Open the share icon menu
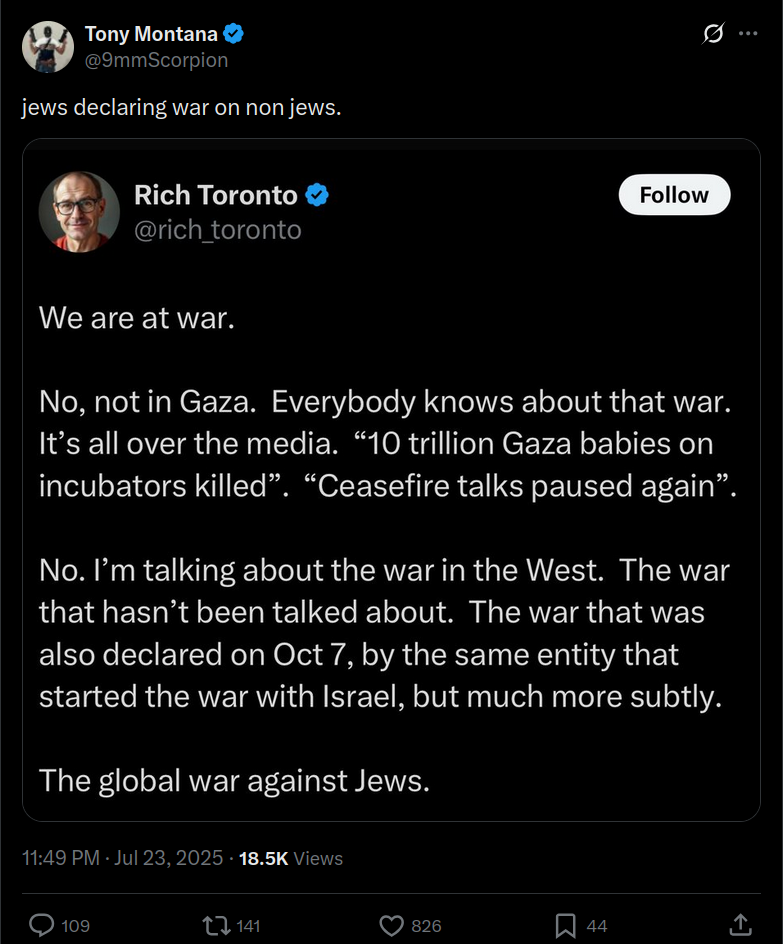 click(x=740, y=925)
